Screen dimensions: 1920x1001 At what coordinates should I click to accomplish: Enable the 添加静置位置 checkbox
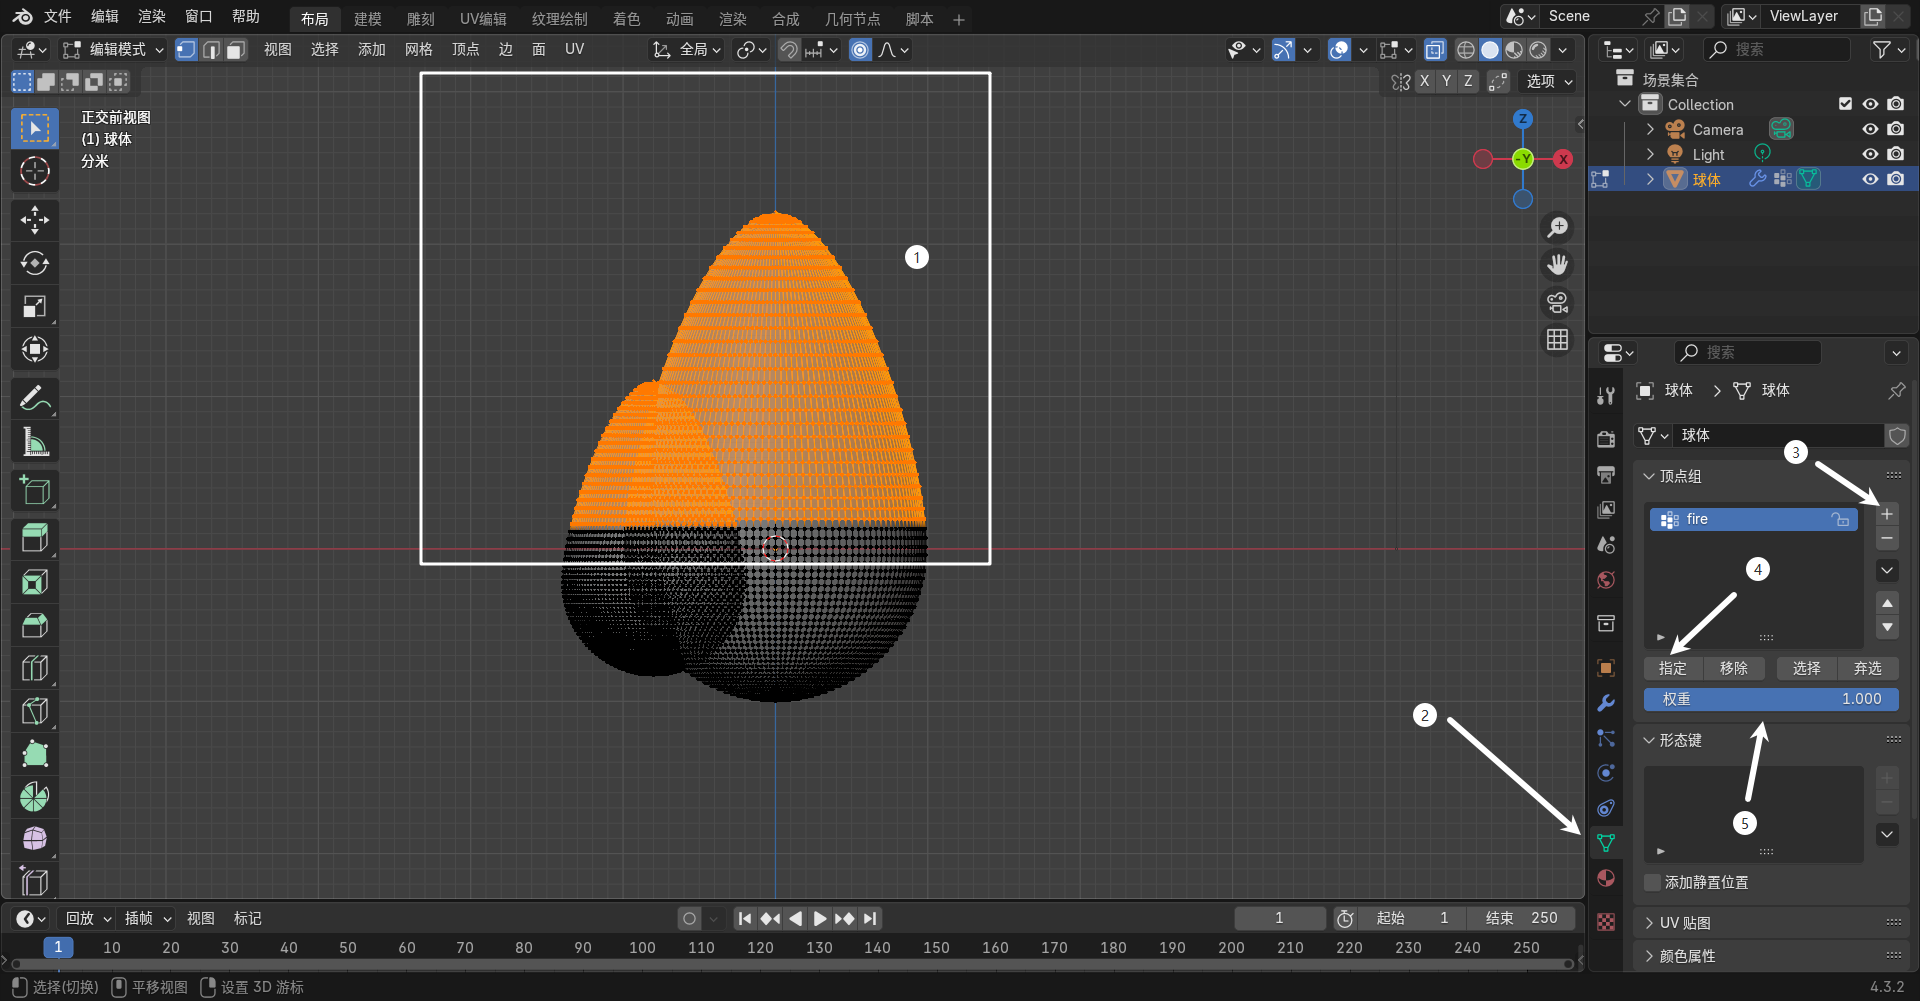click(x=1652, y=882)
